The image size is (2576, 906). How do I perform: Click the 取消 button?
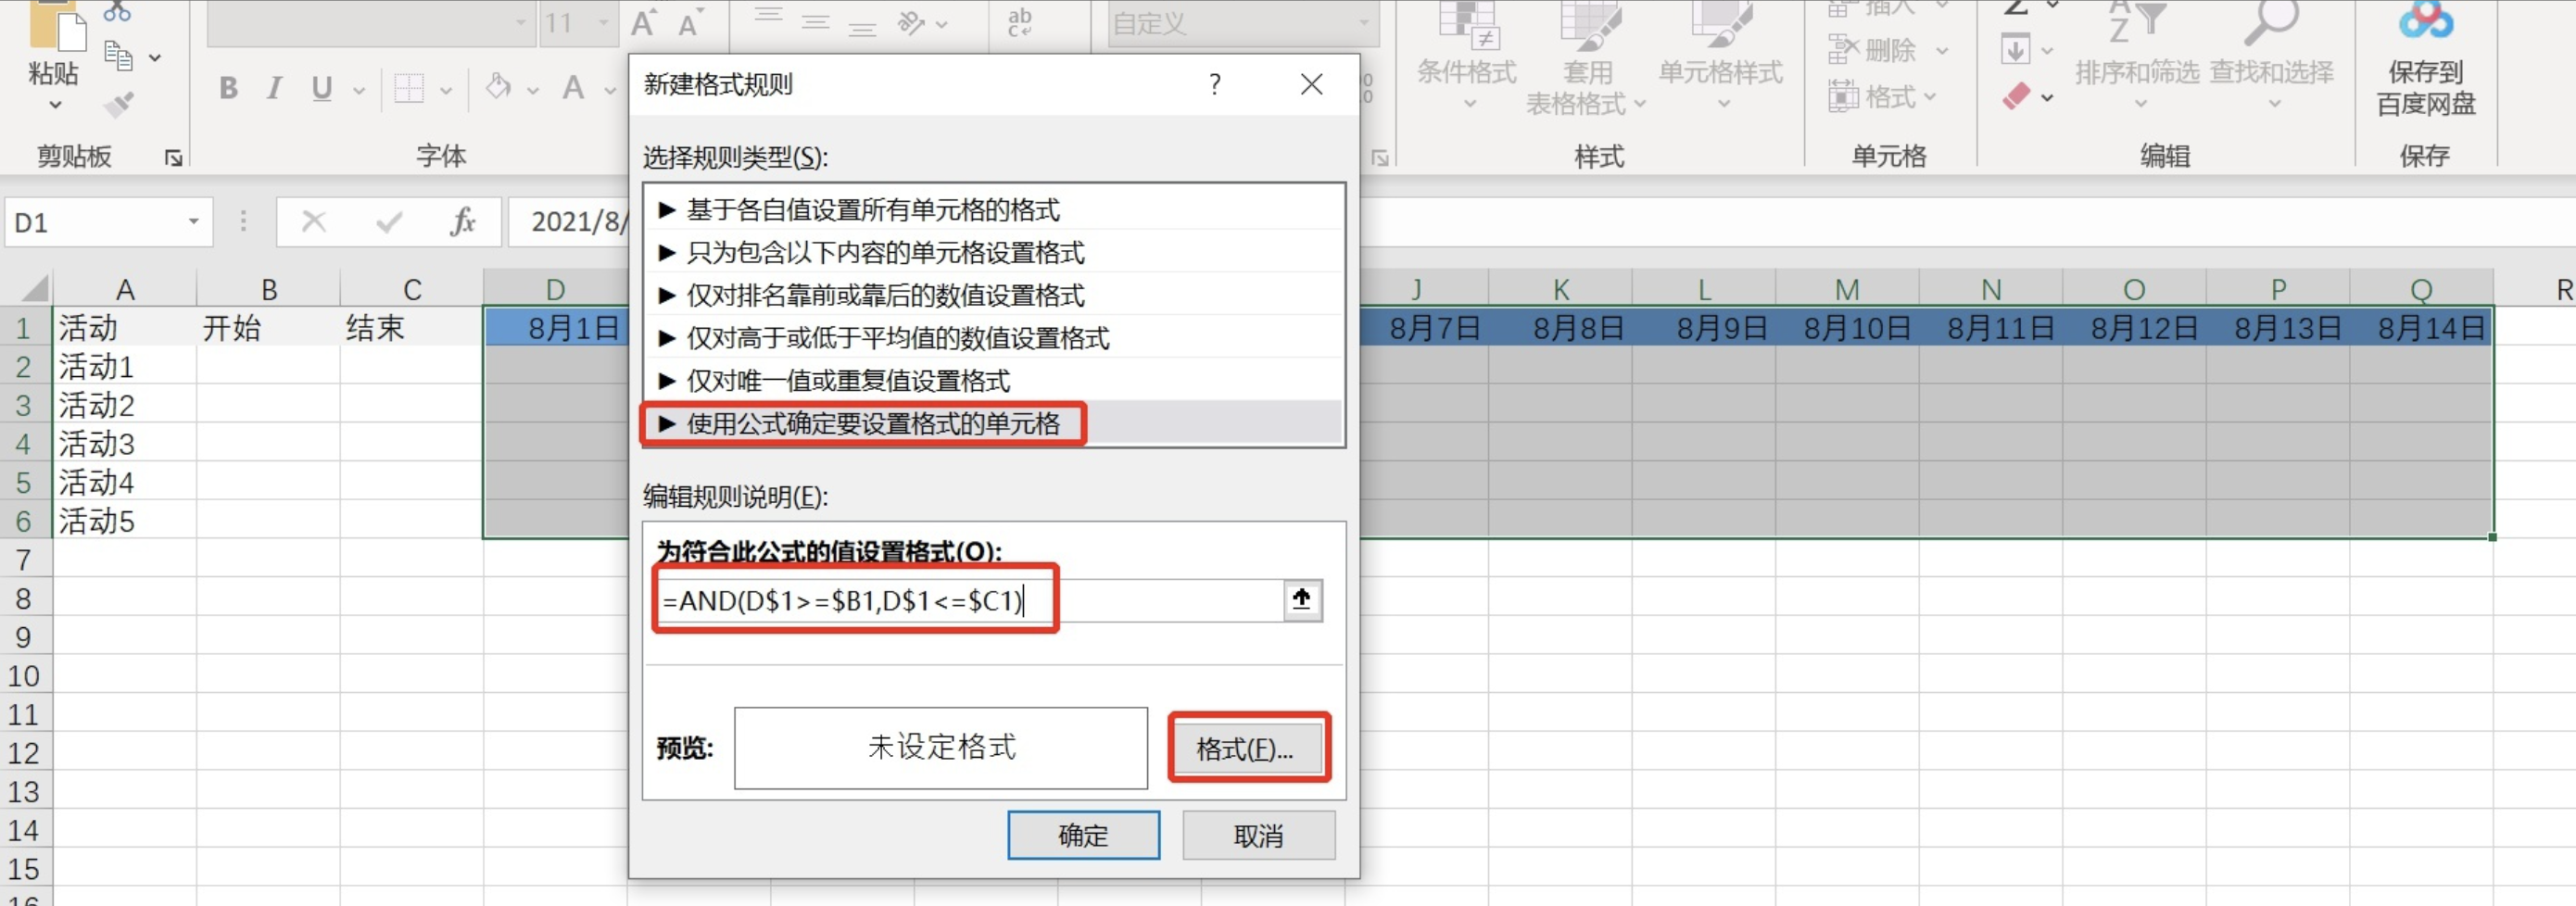[1258, 835]
